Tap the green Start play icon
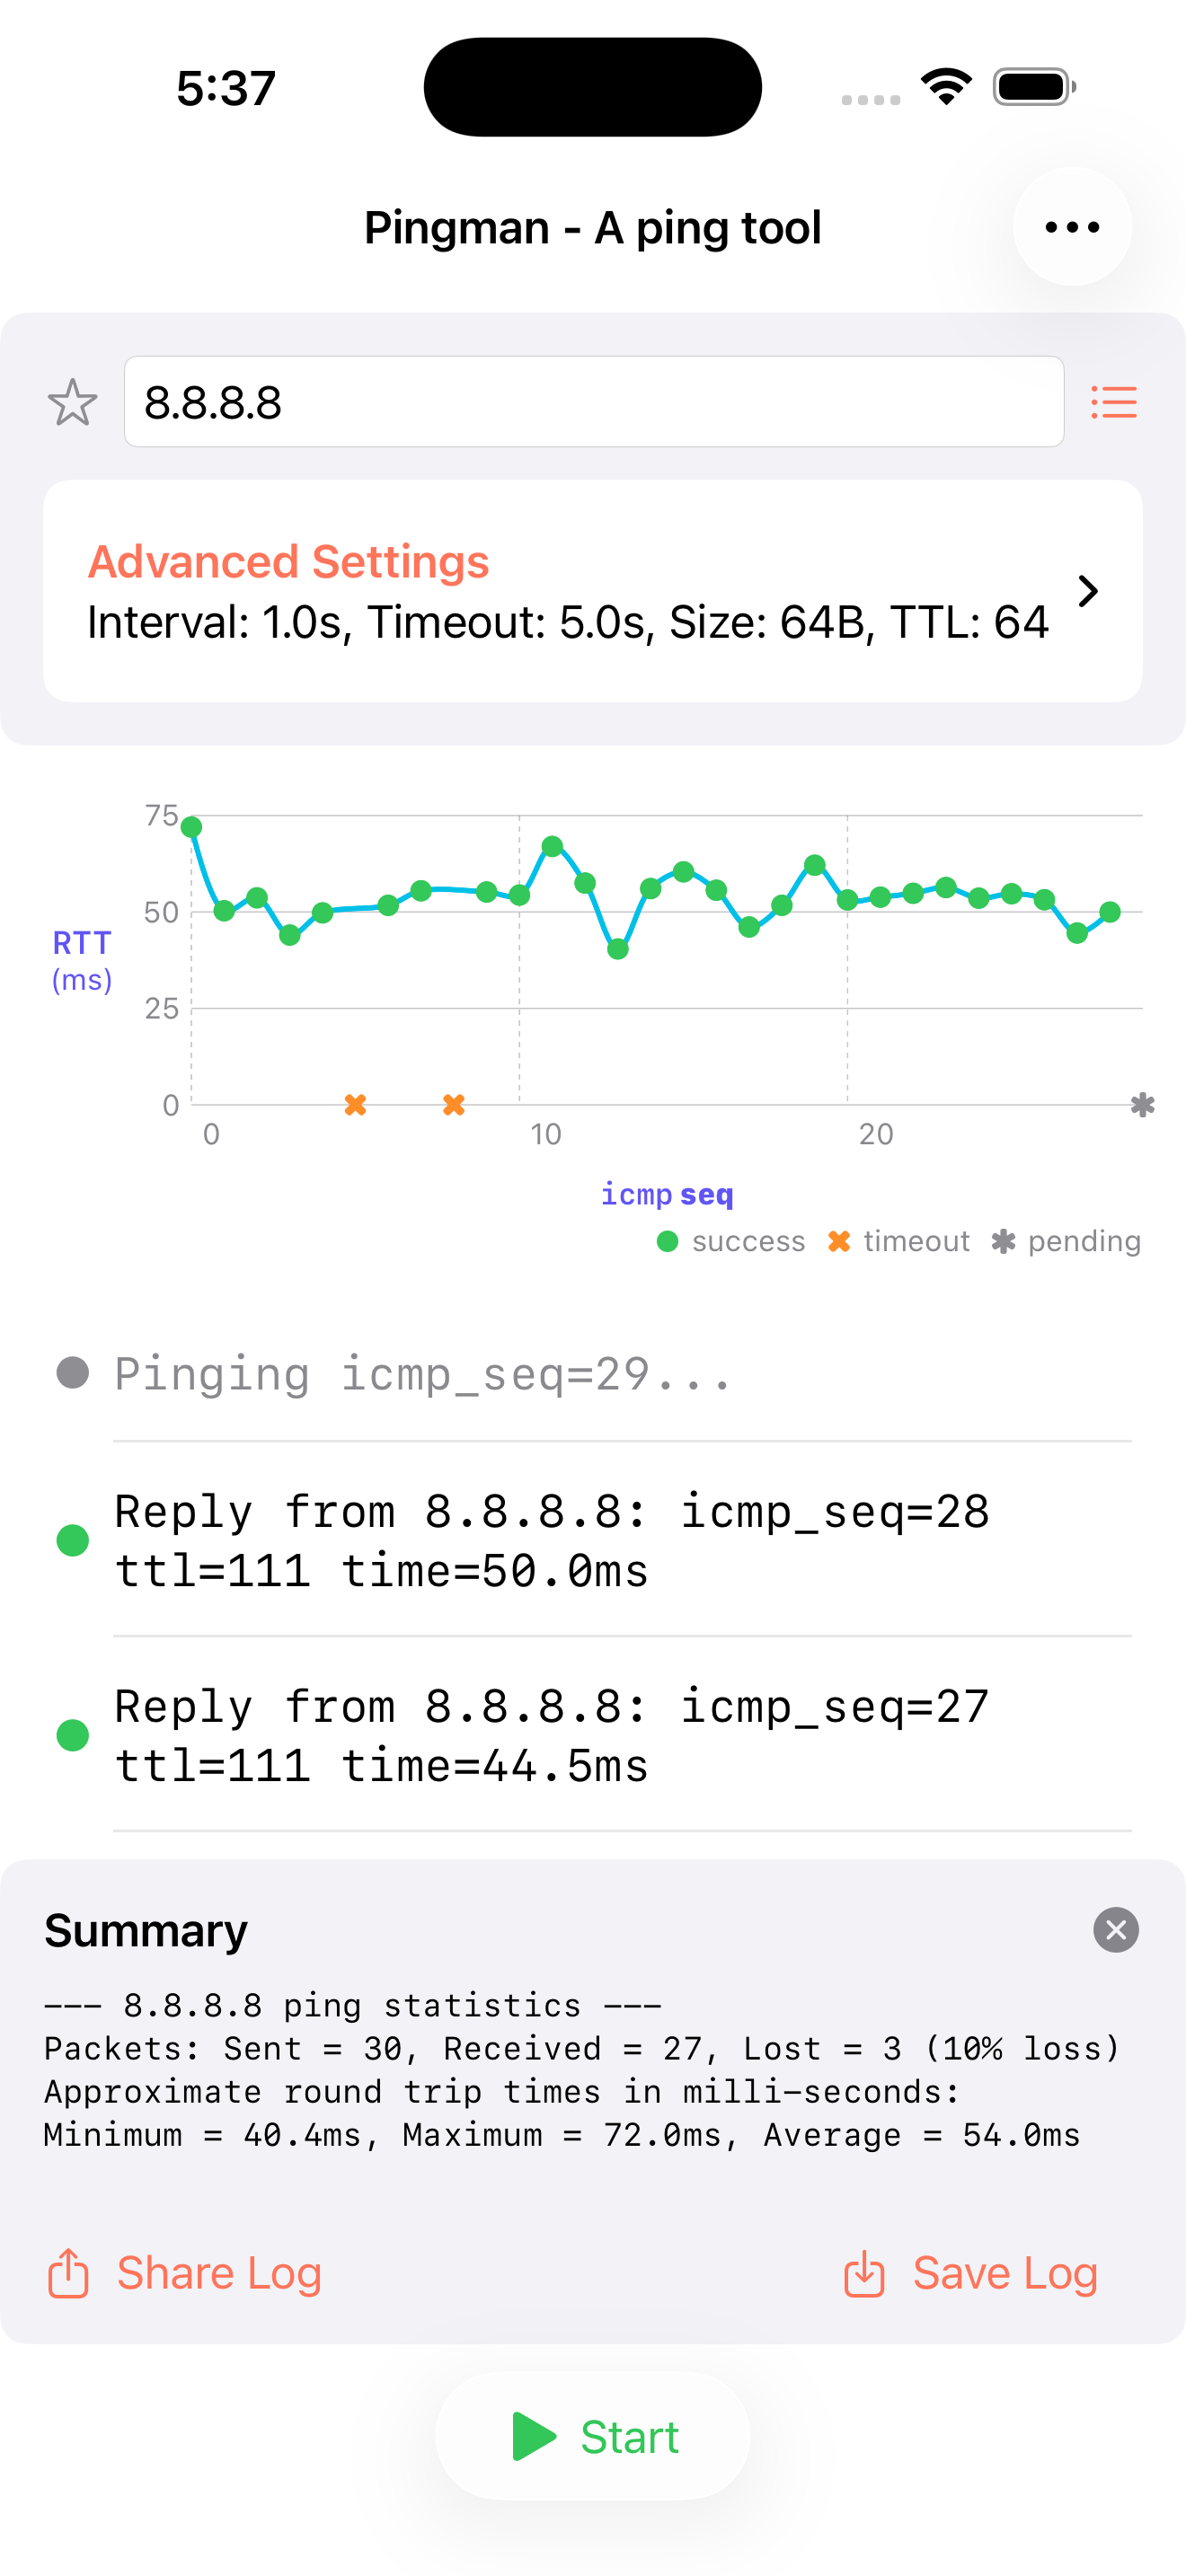The image size is (1186, 2576). [x=534, y=2436]
